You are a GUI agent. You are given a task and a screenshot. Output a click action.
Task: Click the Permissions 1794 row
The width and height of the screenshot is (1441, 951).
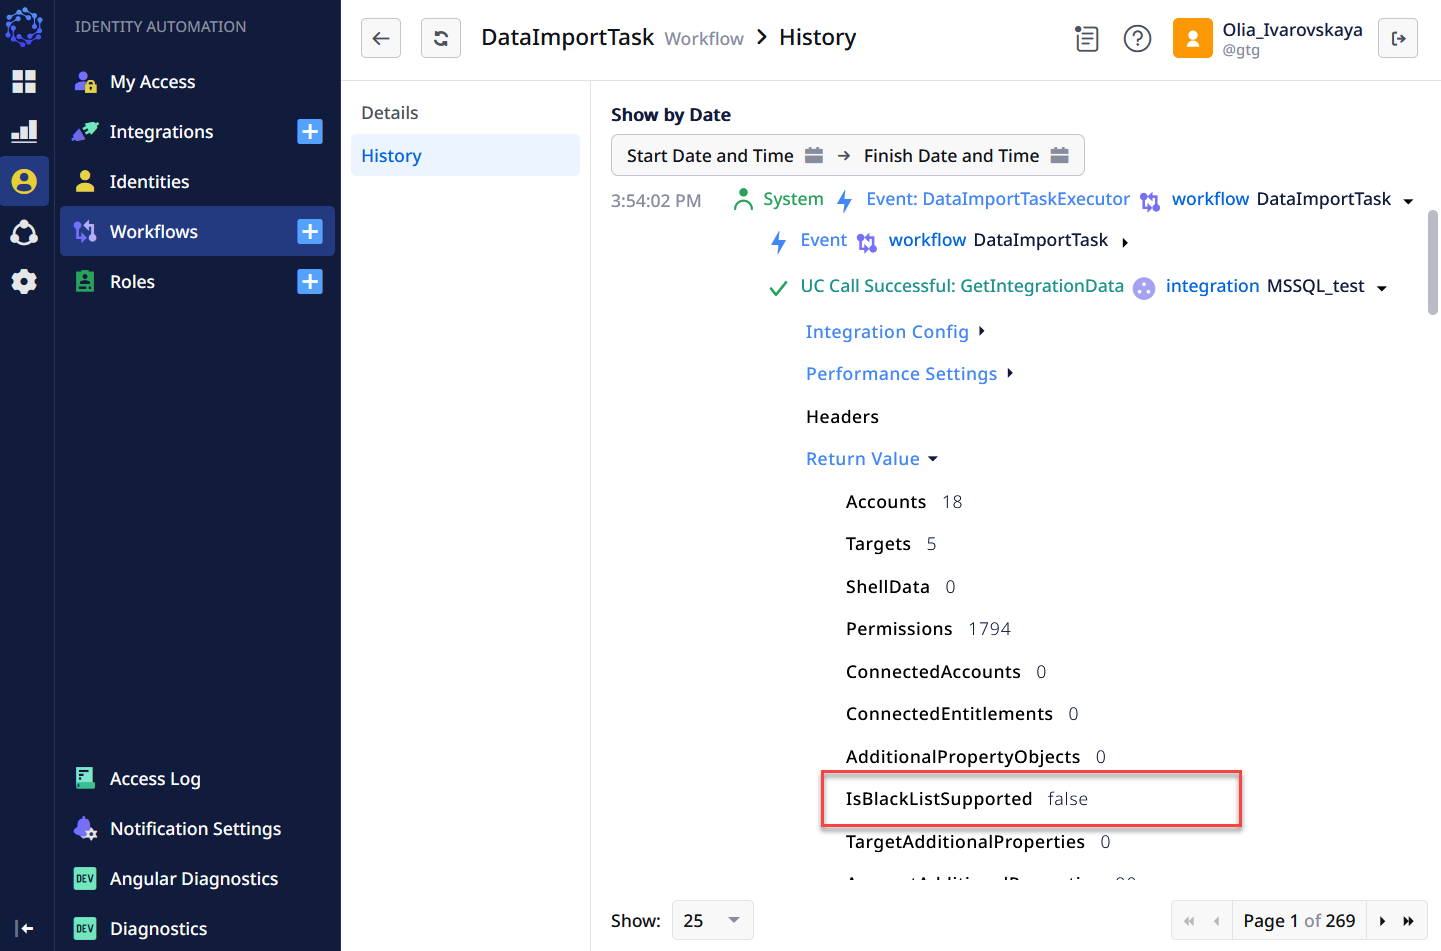point(928,629)
